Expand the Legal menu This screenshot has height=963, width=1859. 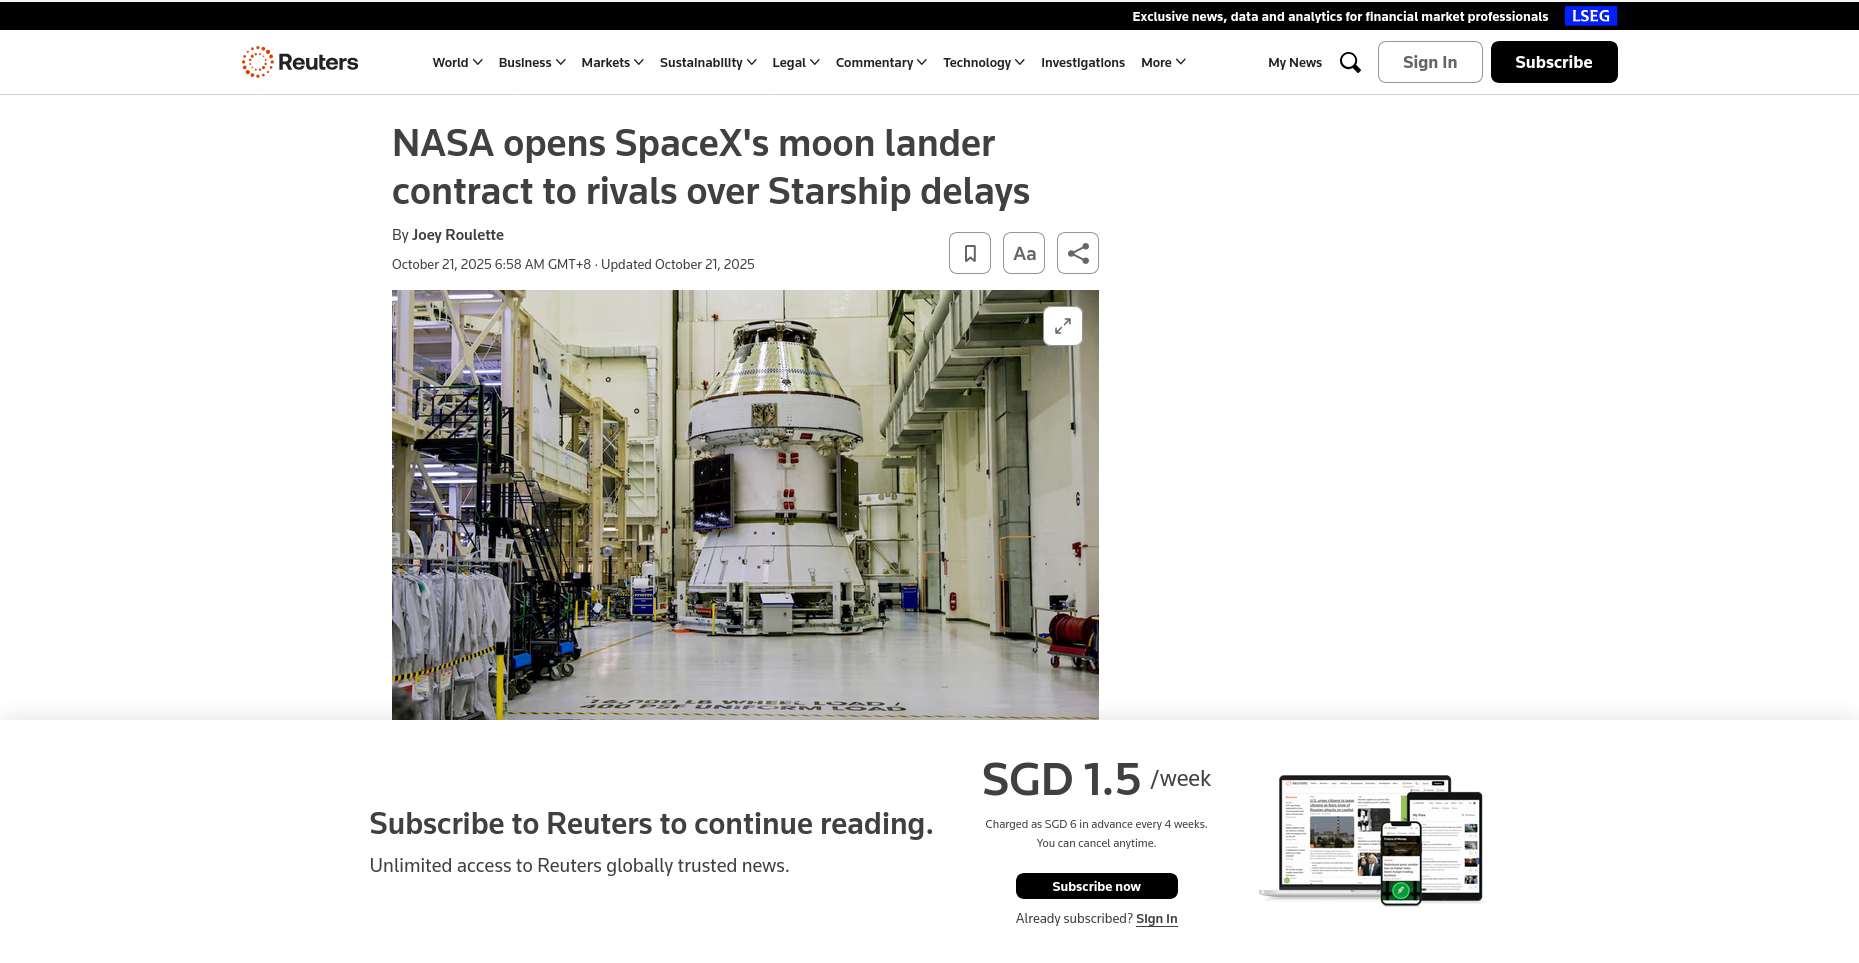tap(796, 62)
